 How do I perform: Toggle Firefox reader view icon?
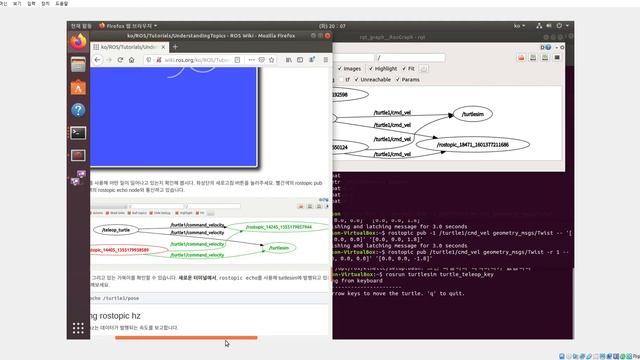pyautogui.click(x=237, y=60)
